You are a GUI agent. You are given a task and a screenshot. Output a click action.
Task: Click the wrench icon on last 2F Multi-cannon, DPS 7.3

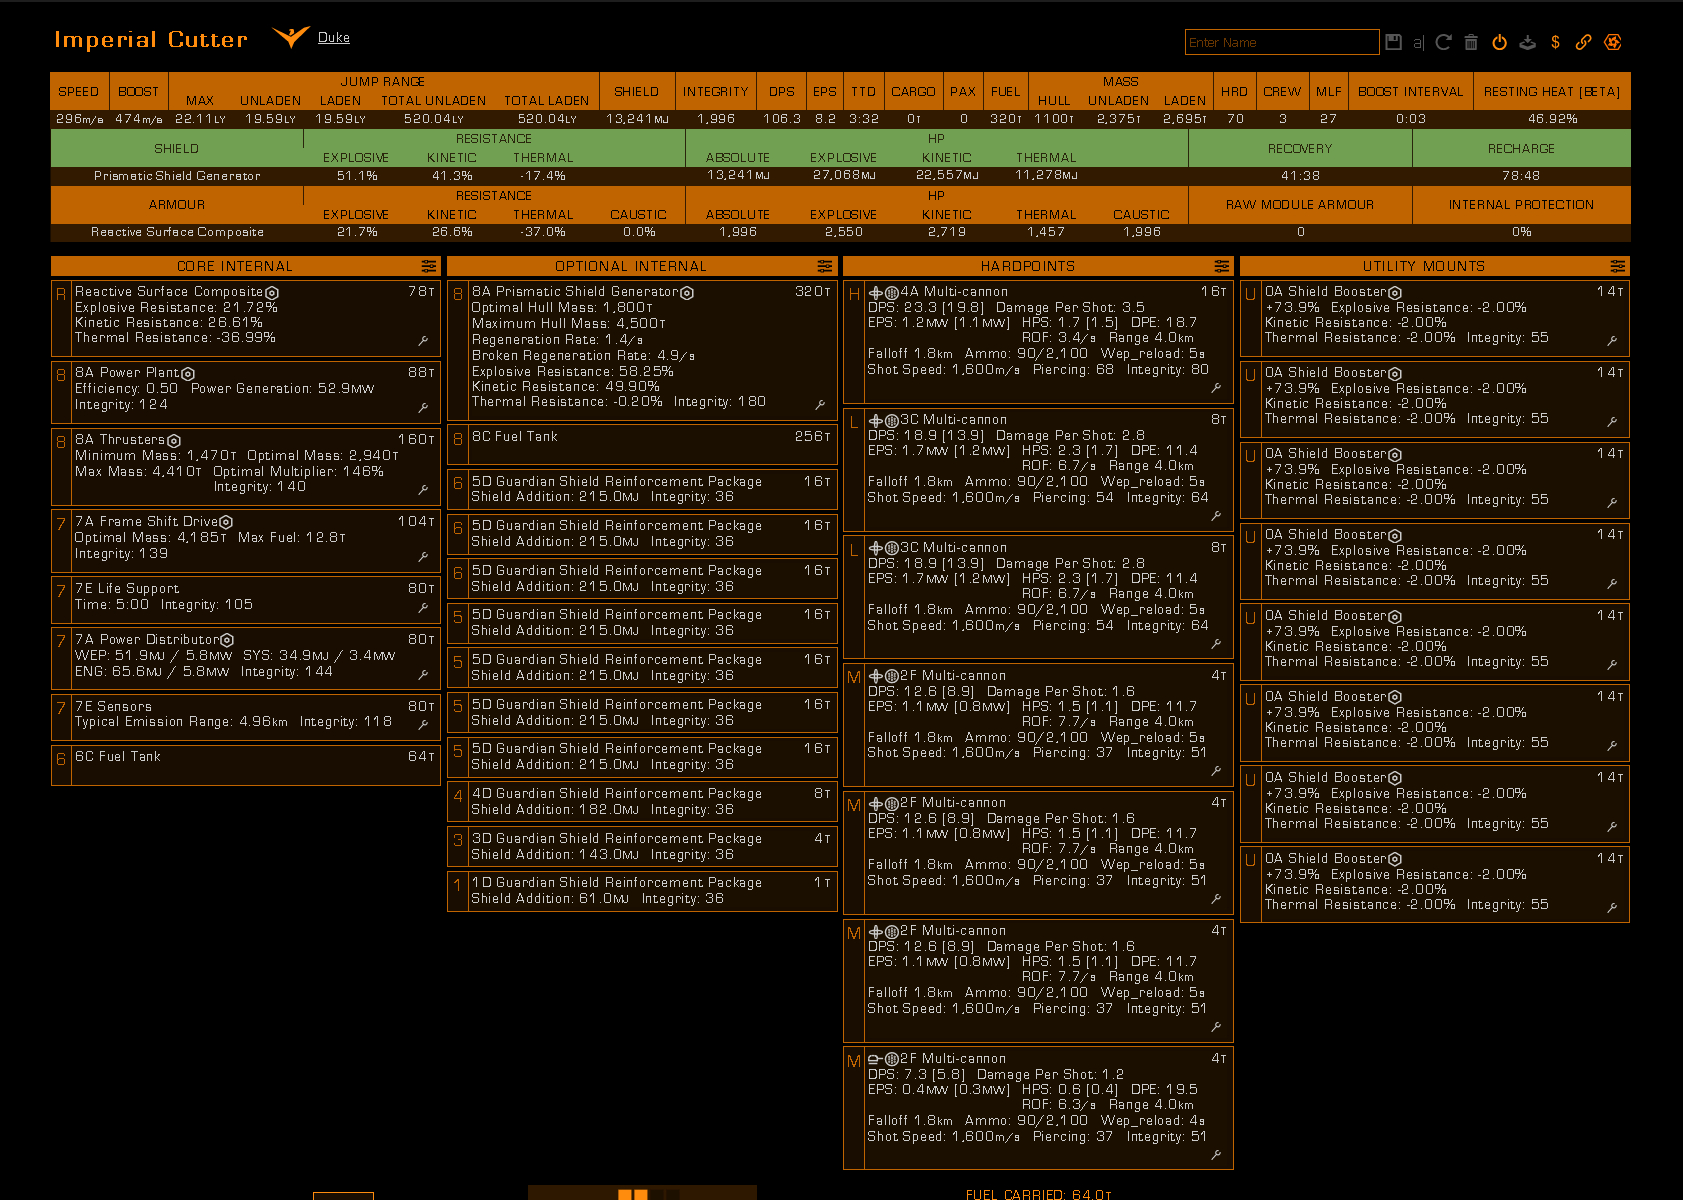pyautogui.click(x=1216, y=1155)
